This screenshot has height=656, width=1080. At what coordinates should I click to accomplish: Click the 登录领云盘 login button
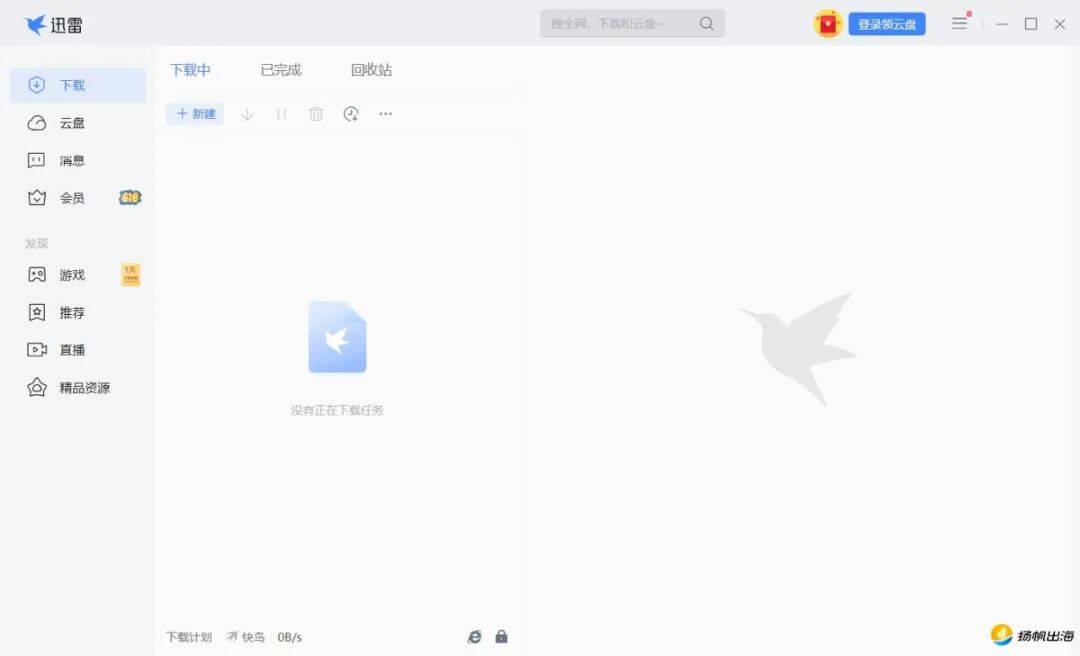887,24
